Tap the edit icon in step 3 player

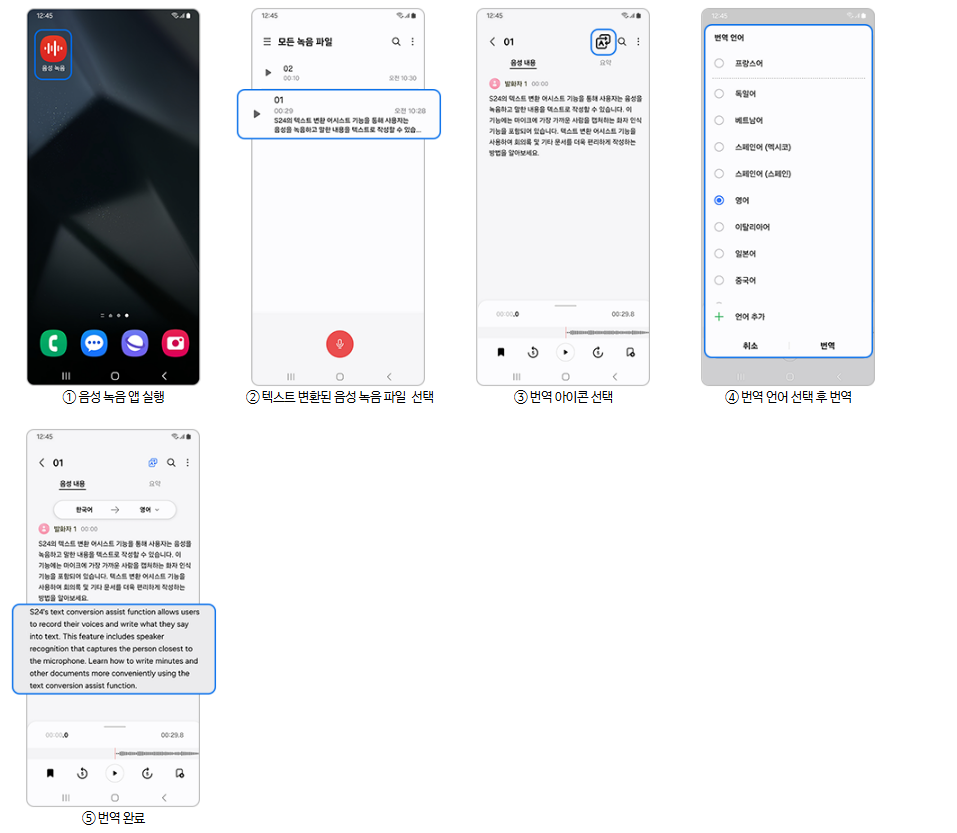(630, 352)
